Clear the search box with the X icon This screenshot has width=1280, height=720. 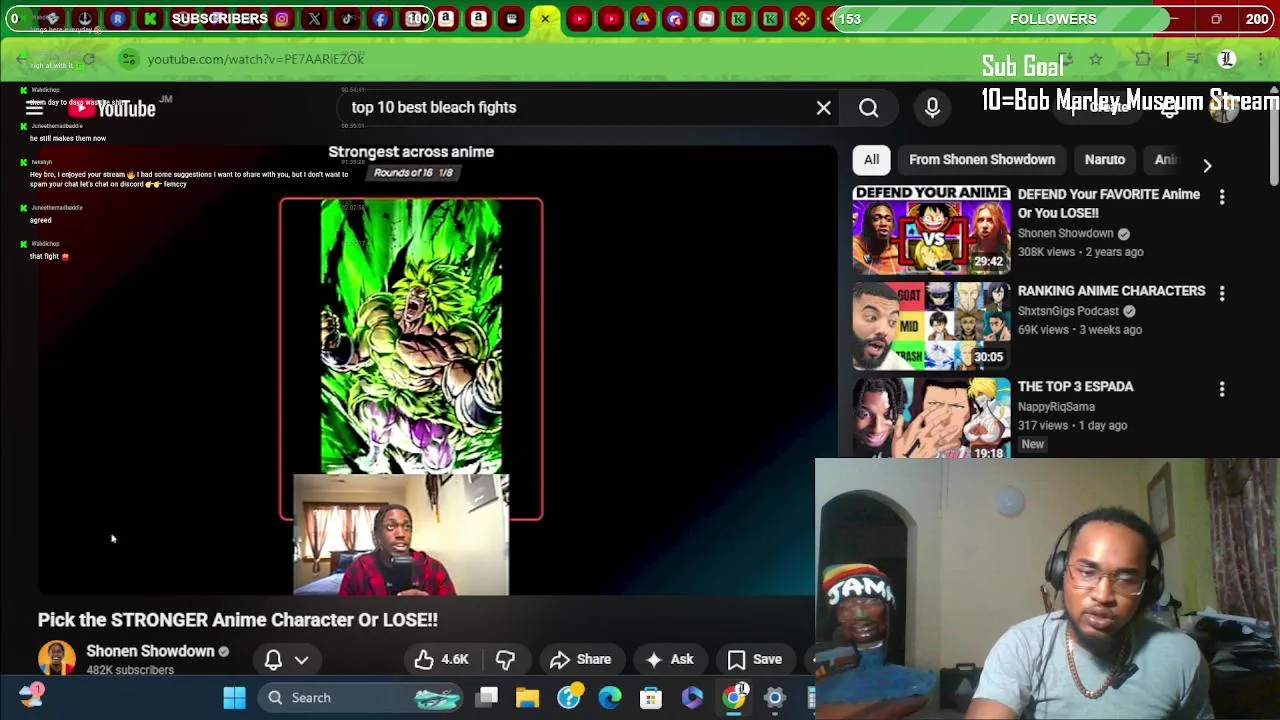pos(823,107)
